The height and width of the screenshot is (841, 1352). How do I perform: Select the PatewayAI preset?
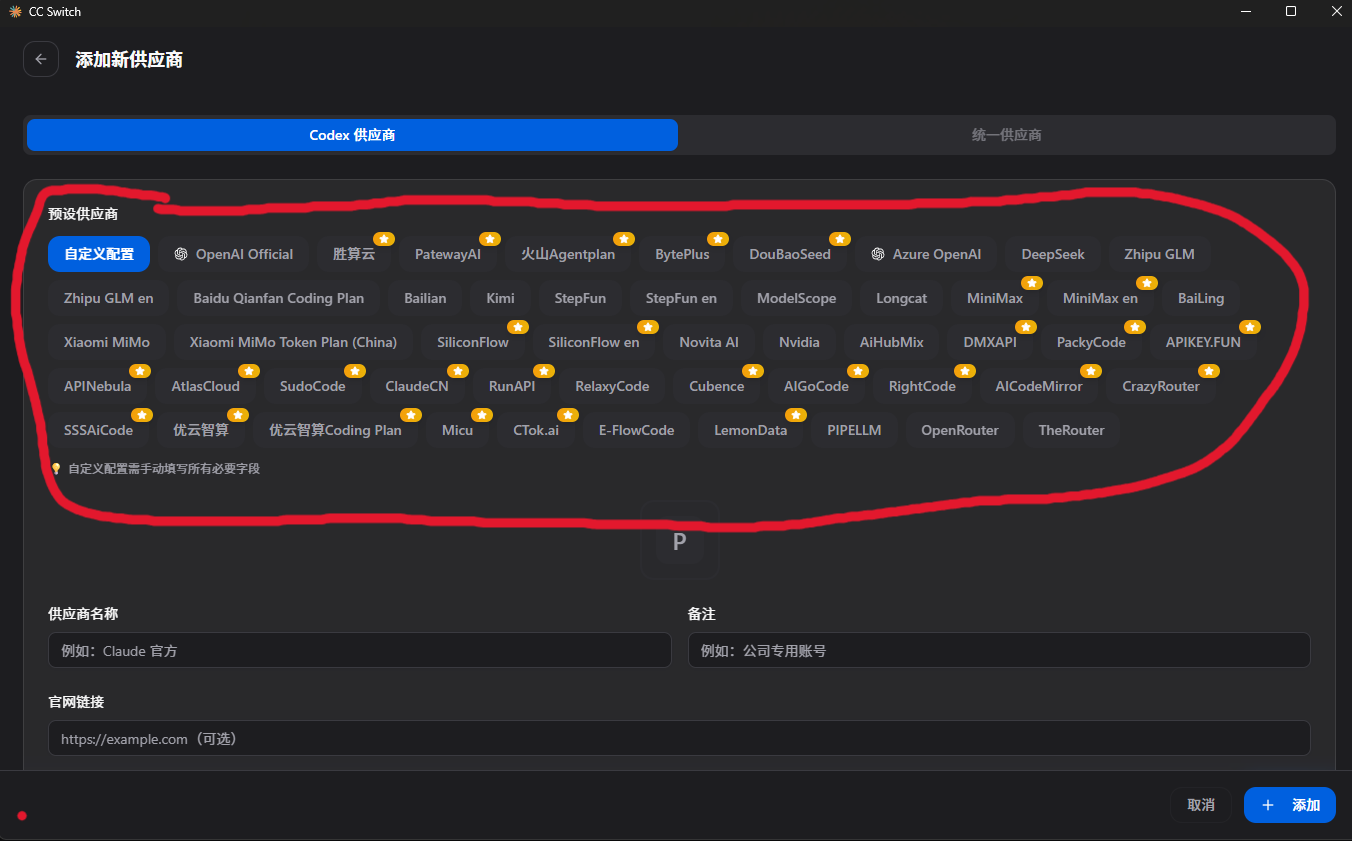(448, 254)
